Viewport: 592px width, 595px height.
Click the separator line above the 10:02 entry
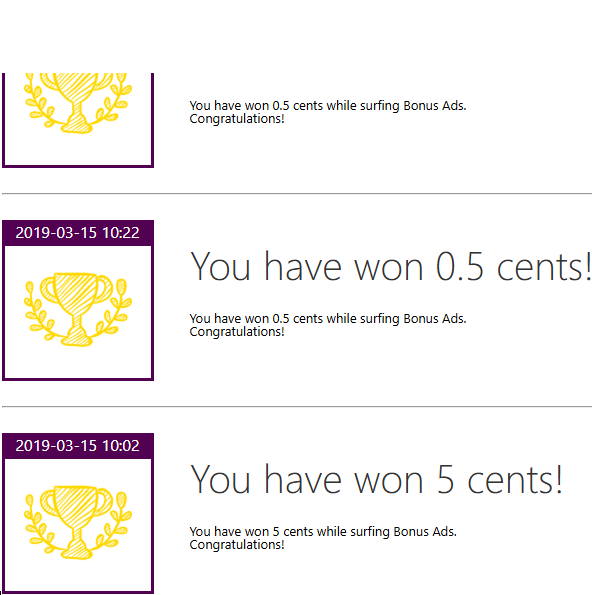(x=297, y=406)
